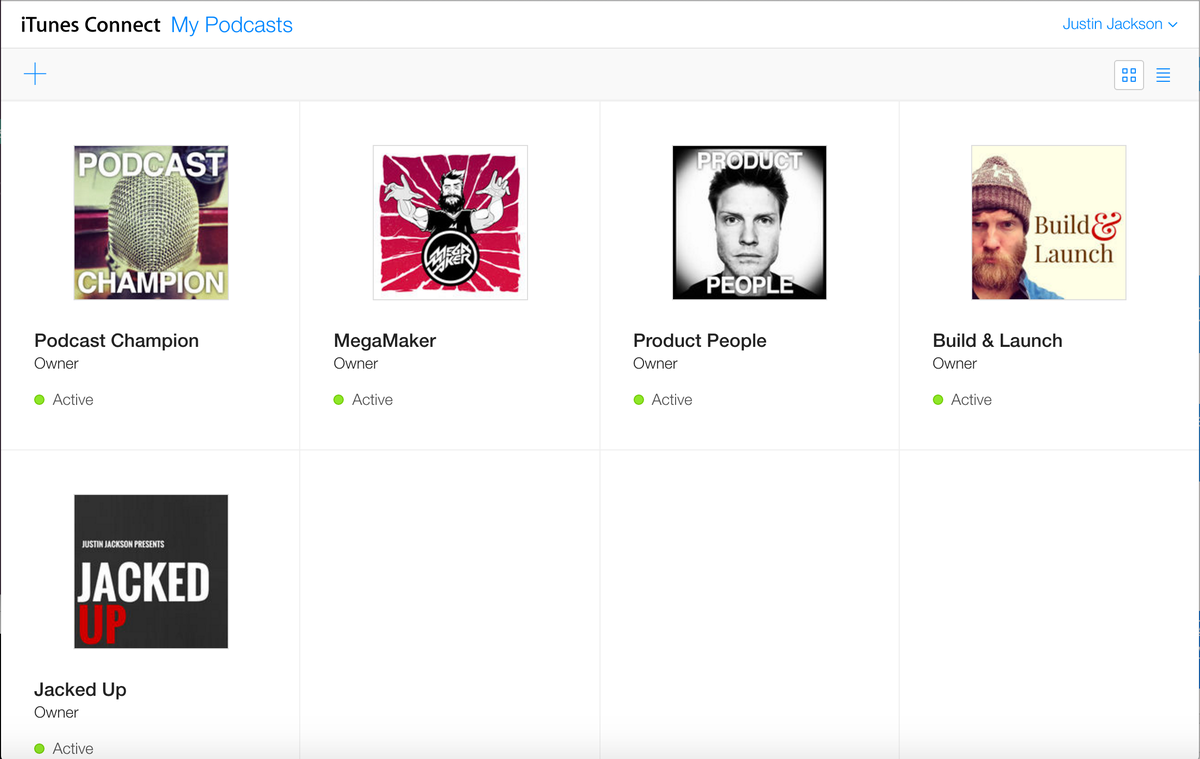
Task: Click Podcast Champion's green Active status dot
Action: [40, 400]
